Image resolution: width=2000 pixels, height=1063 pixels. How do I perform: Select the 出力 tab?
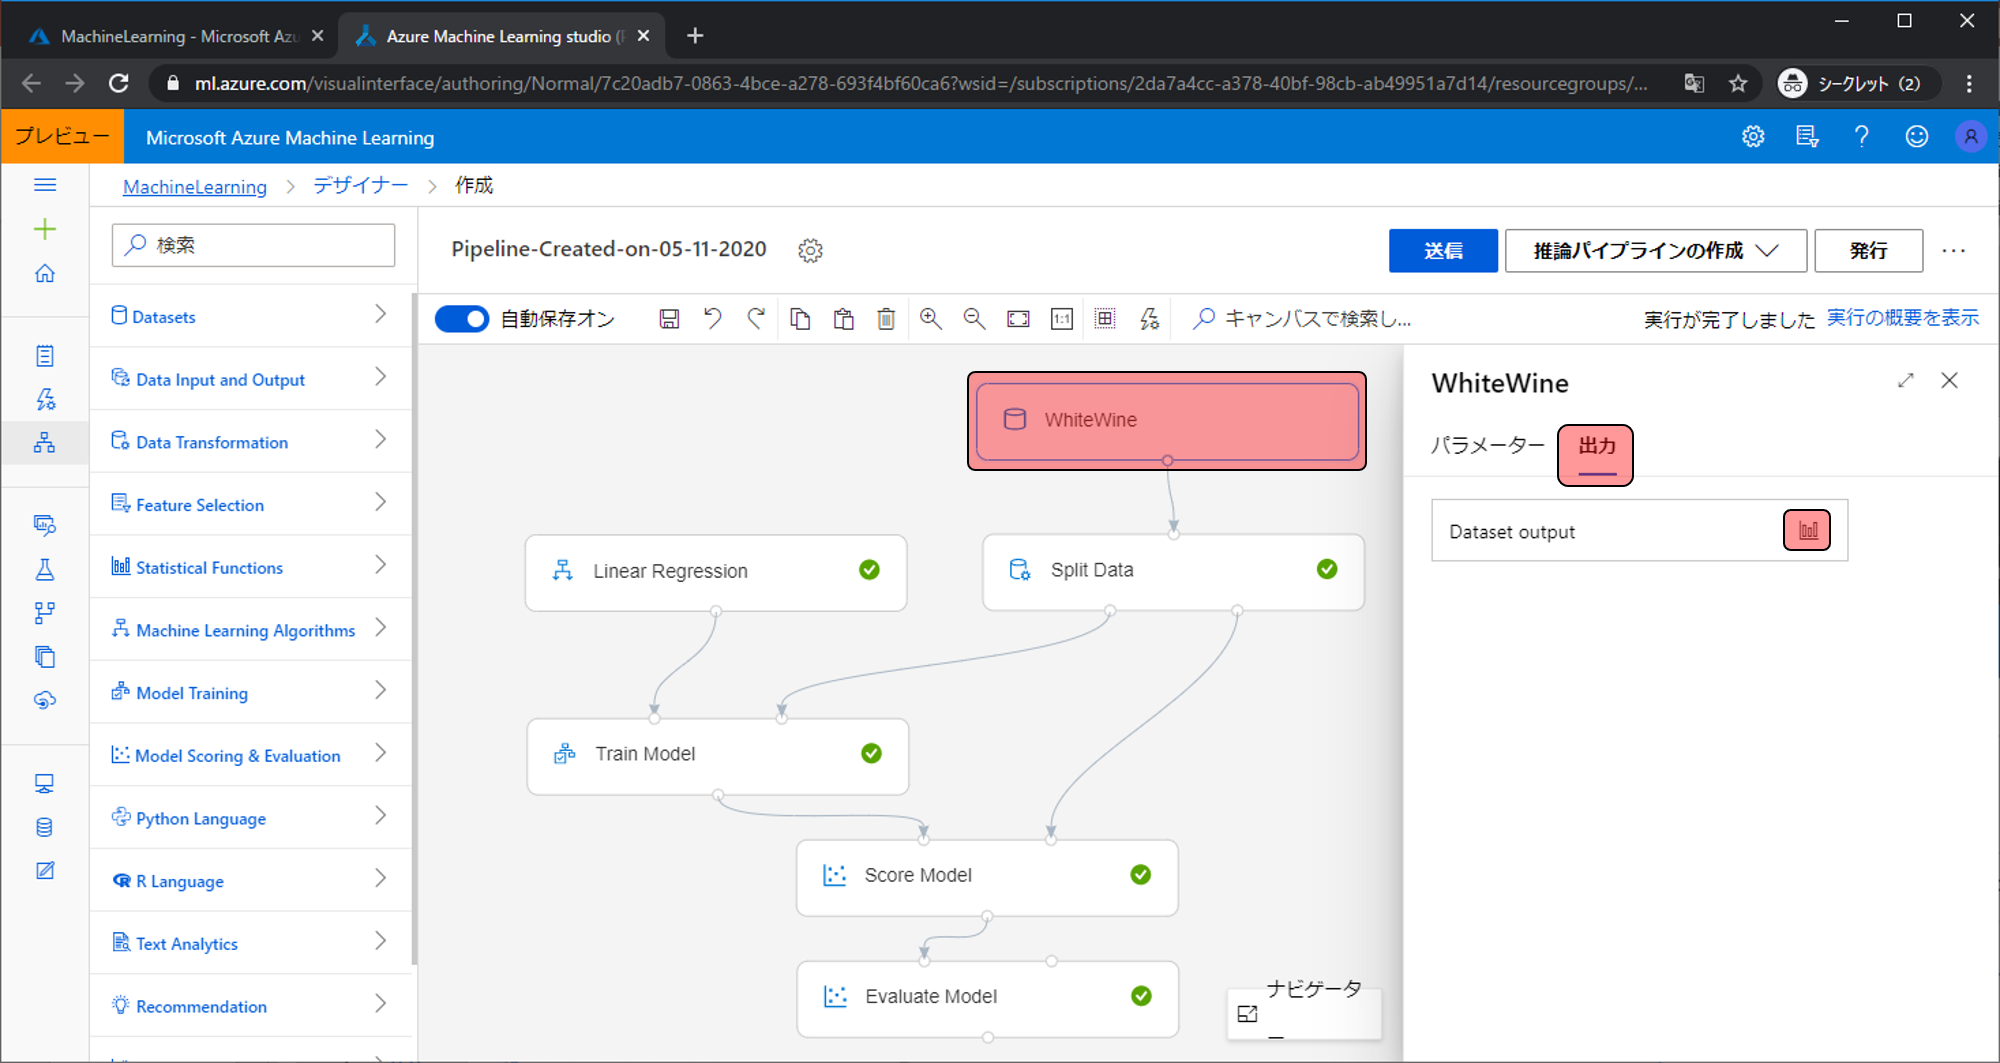pyautogui.click(x=1596, y=447)
